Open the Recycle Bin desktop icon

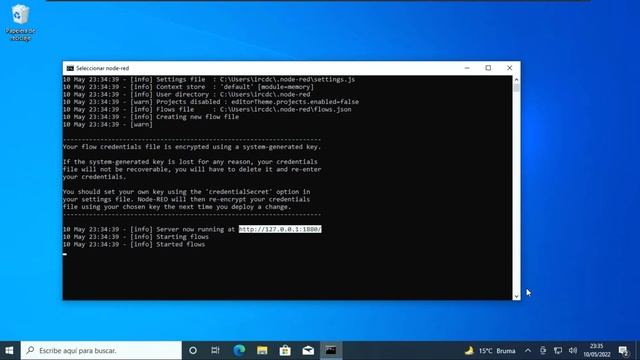pos(20,22)
